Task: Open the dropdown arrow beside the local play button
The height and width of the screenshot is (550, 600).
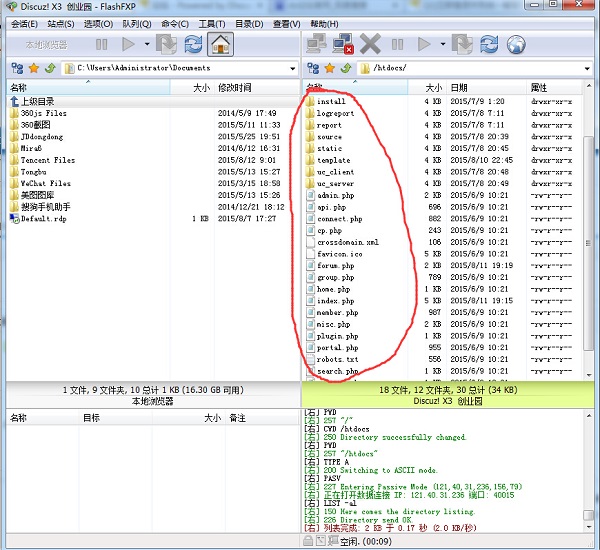Action: (x=147, y=44)
